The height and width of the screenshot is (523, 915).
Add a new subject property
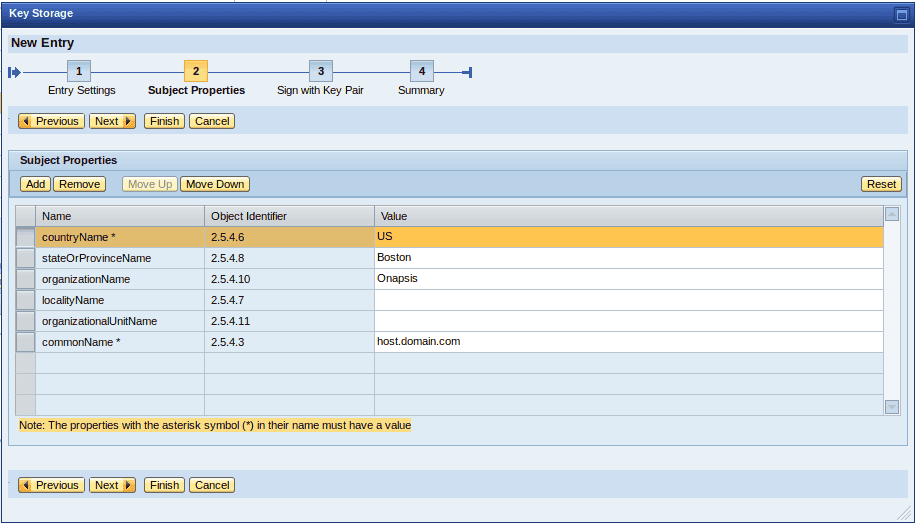point(36,184)
